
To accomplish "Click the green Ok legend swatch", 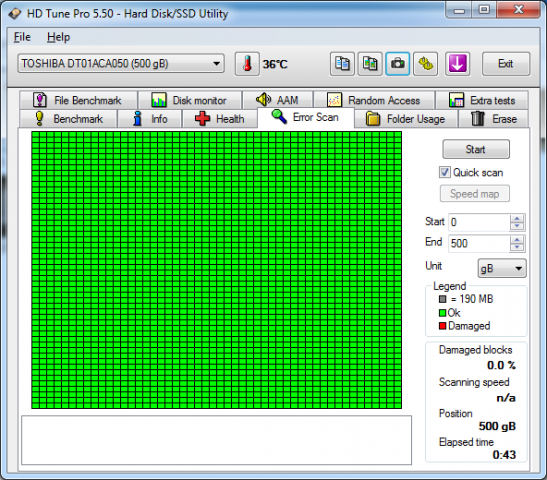I will coord(443,313).
